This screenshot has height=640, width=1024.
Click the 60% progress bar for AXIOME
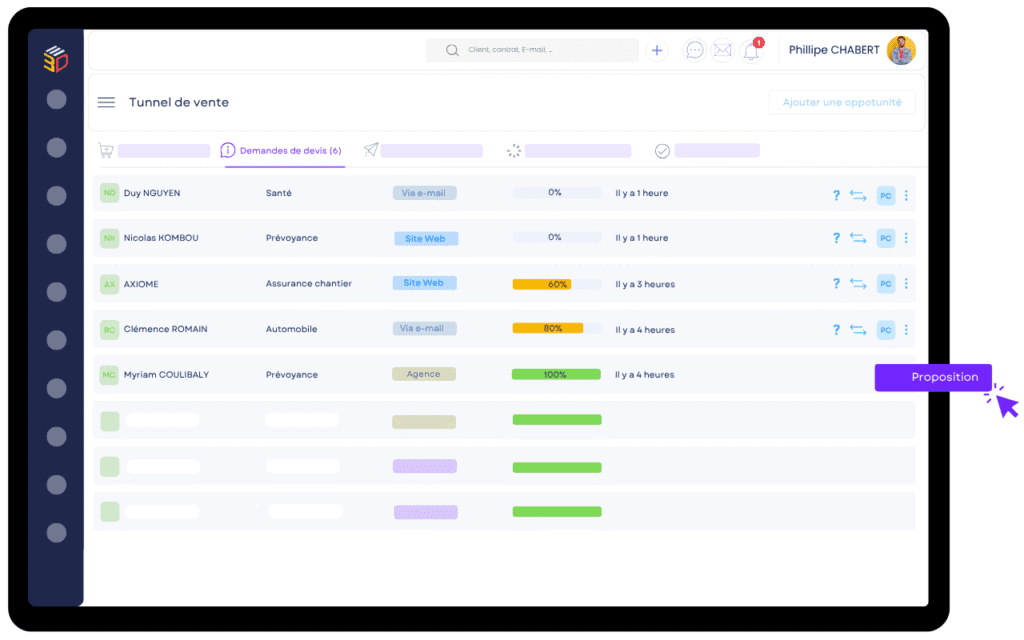point(557,284)
